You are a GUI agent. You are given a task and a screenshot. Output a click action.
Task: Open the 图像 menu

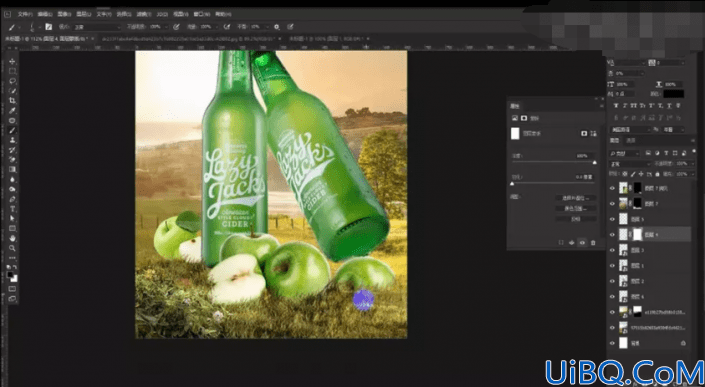64,14
